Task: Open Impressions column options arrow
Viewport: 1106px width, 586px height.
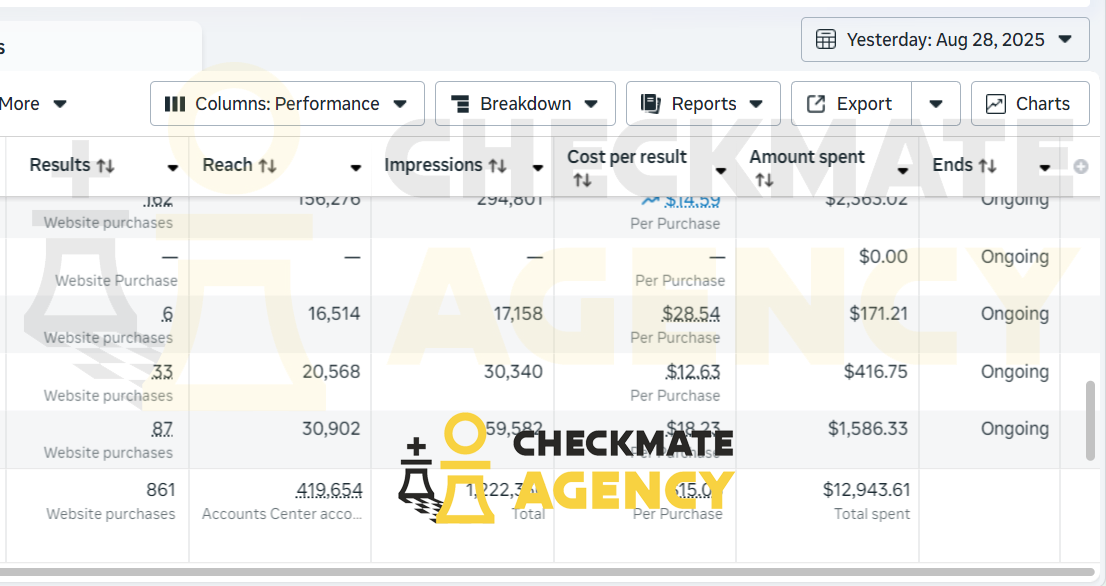Action: pos(537,167)
